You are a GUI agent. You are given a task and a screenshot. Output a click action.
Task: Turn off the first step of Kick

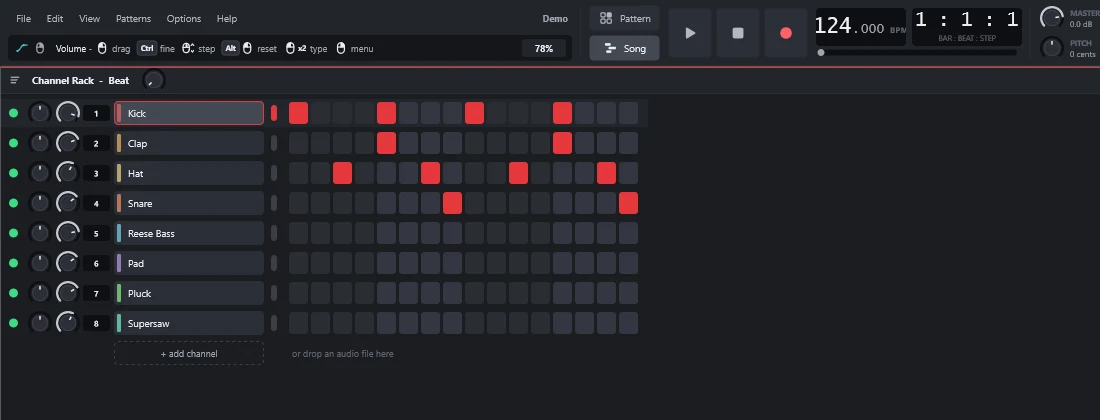pyautogui.click(x=298, y=113)
